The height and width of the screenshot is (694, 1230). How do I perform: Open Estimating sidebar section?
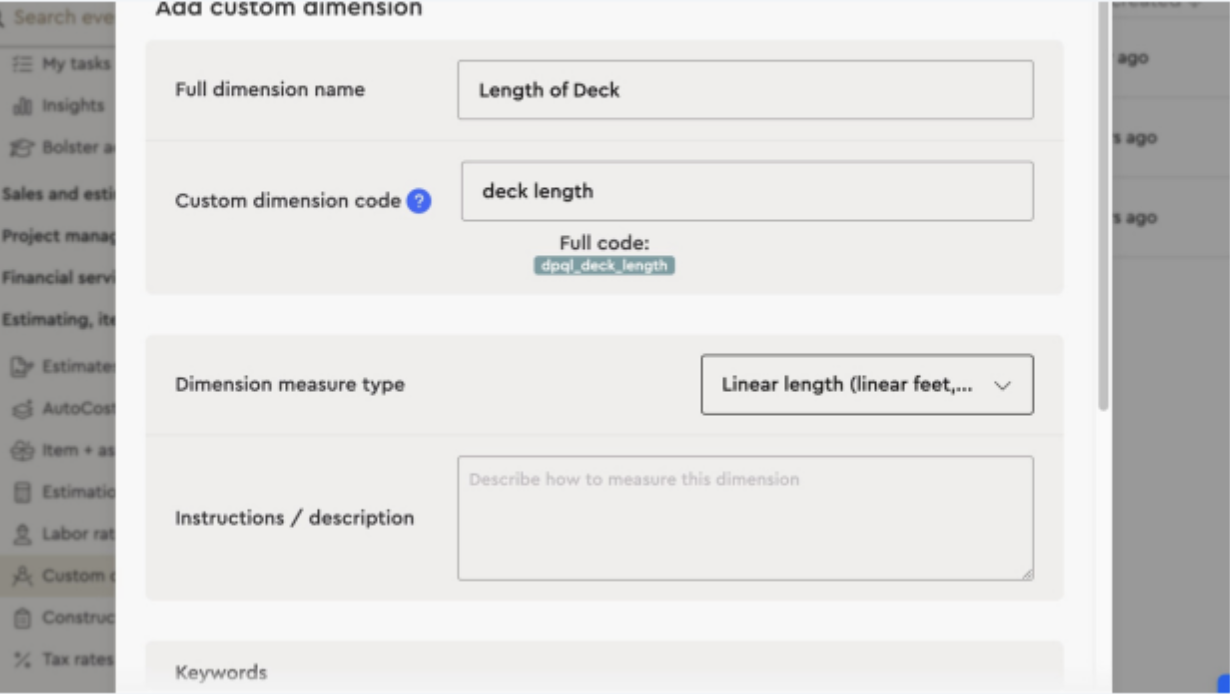58,320
